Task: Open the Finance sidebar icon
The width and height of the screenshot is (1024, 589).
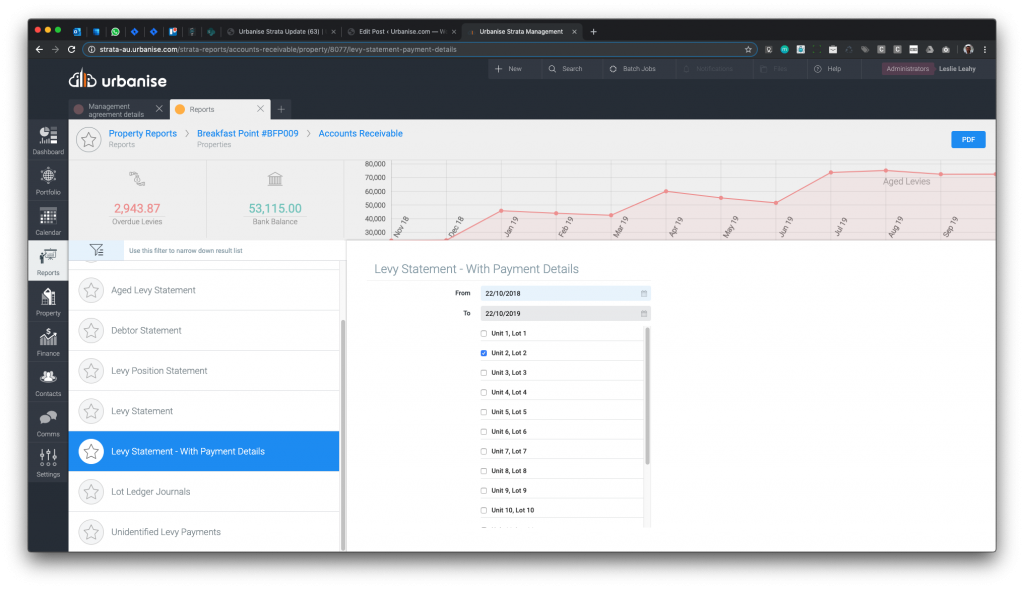Action: [x=47, y=340]
